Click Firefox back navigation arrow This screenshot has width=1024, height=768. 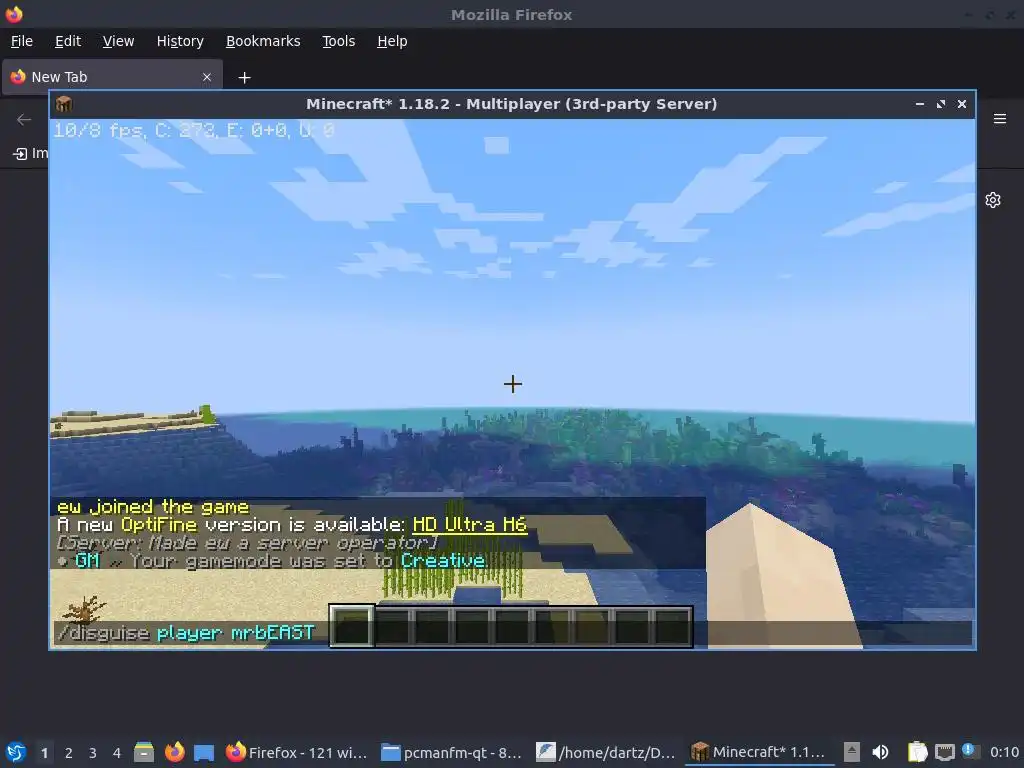[x=24, y=120]
